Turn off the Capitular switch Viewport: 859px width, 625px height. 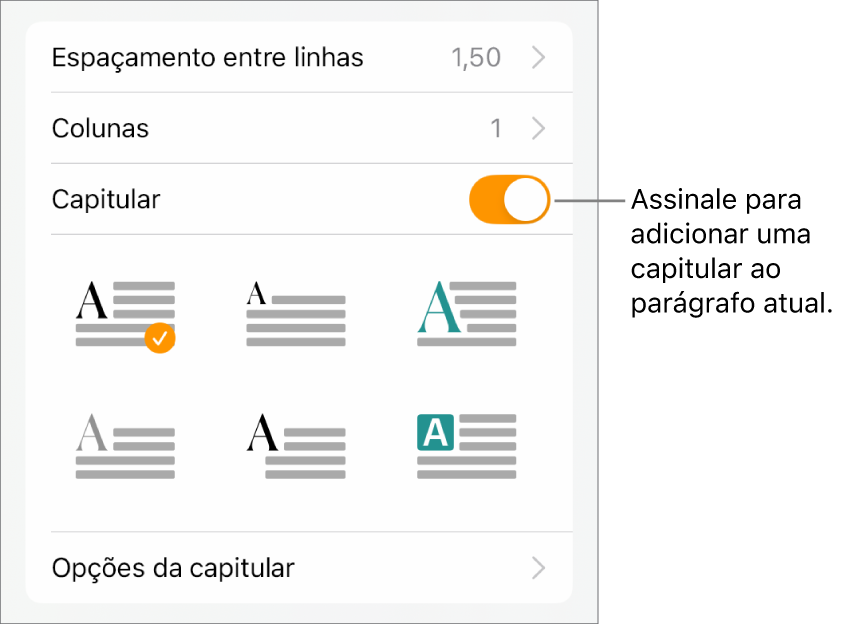click(x=509, y=199)
